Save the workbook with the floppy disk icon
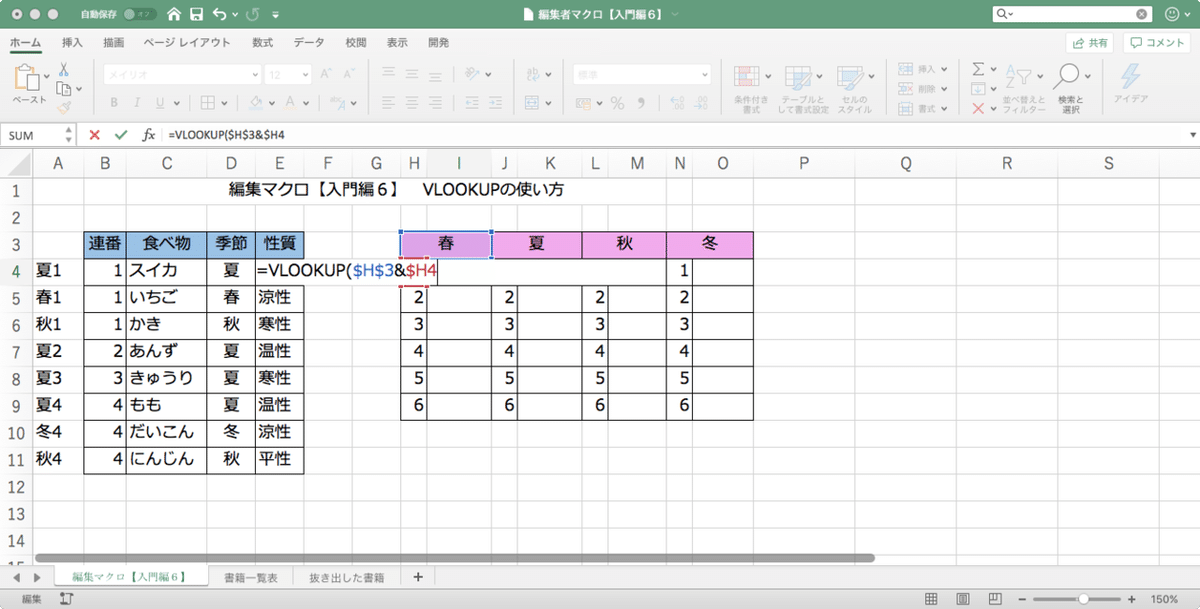Viewport: 1200px width, 609px height. pyautogui.click(x=197, y=15)
